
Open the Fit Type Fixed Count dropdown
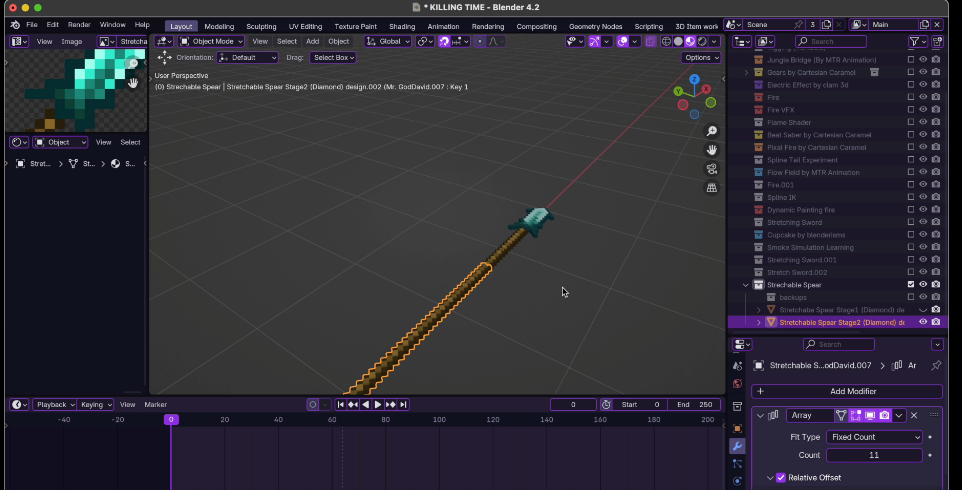click(x=874, y=437)
